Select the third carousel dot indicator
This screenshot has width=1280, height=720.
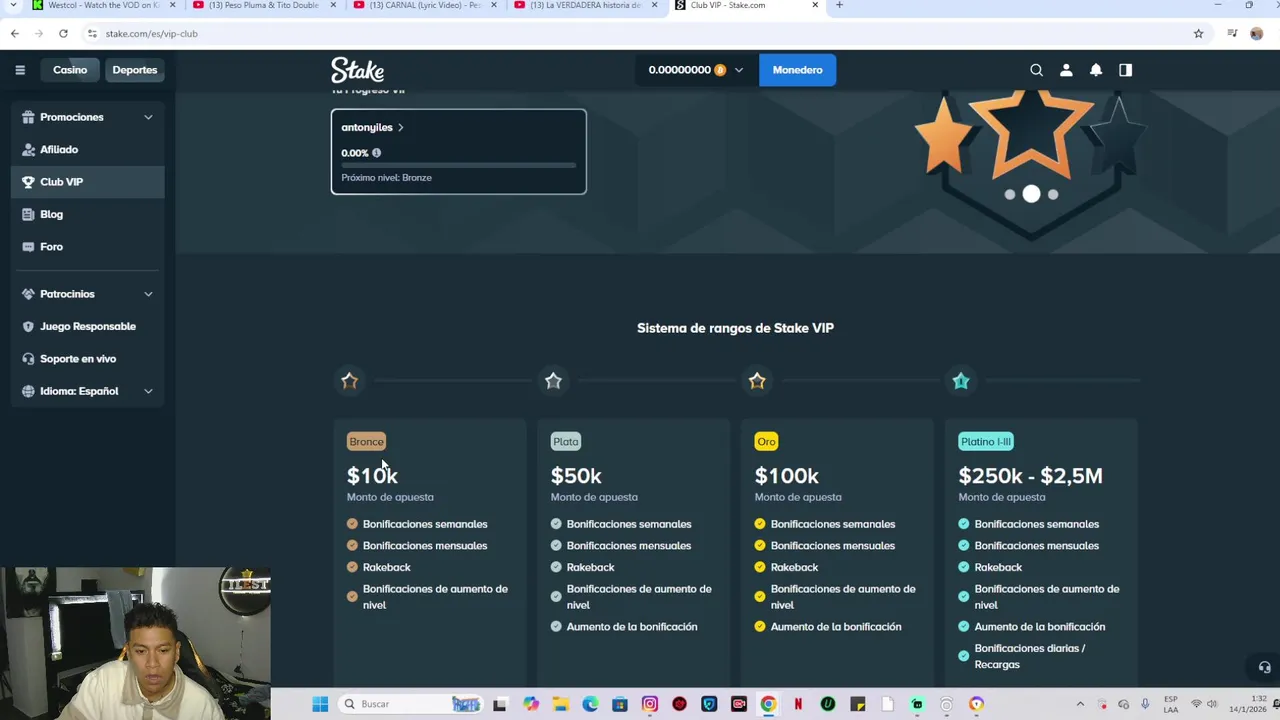[x=1053, y=195]
